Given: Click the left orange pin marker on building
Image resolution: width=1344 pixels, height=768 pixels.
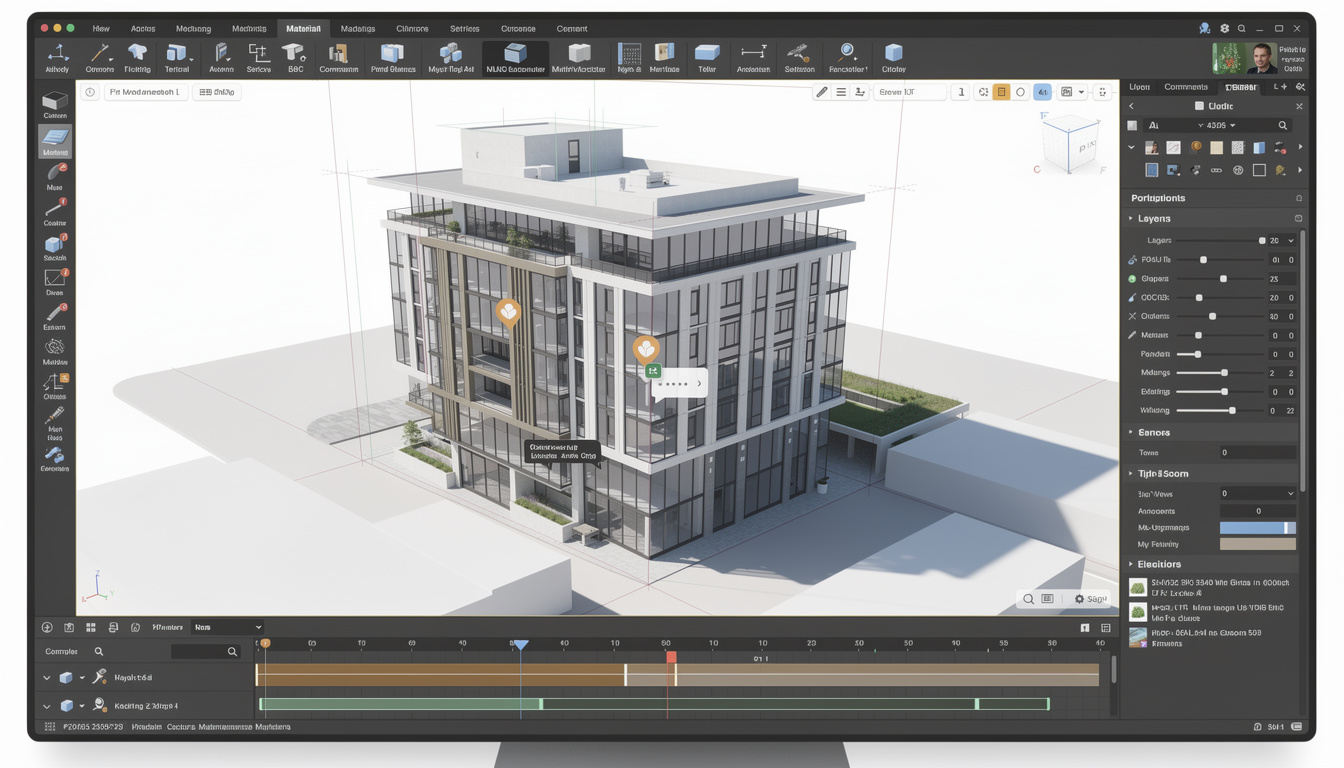Looking at the screenshot, I should pyautogui.click(x=509, y=313).
